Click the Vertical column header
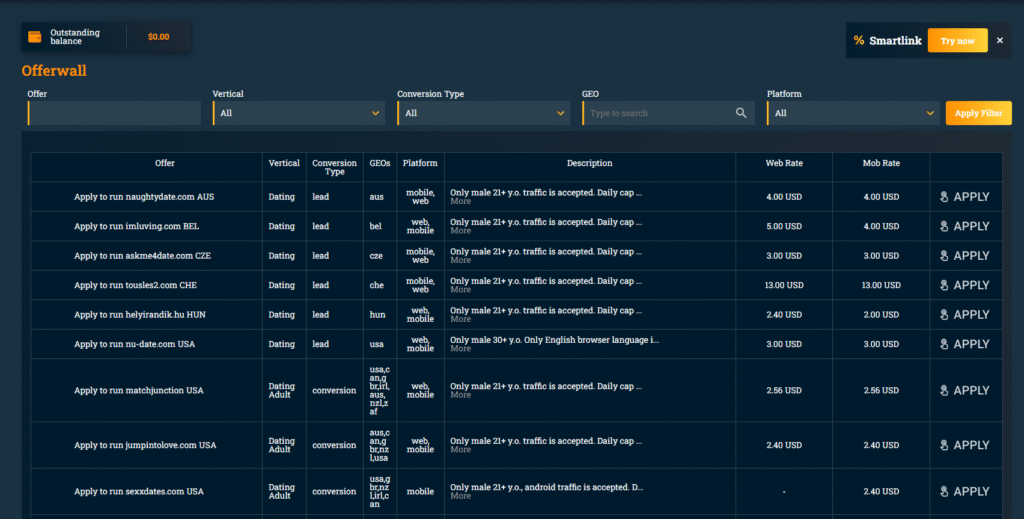Screen dimensions: 1024x519 [x=284, y=163]
